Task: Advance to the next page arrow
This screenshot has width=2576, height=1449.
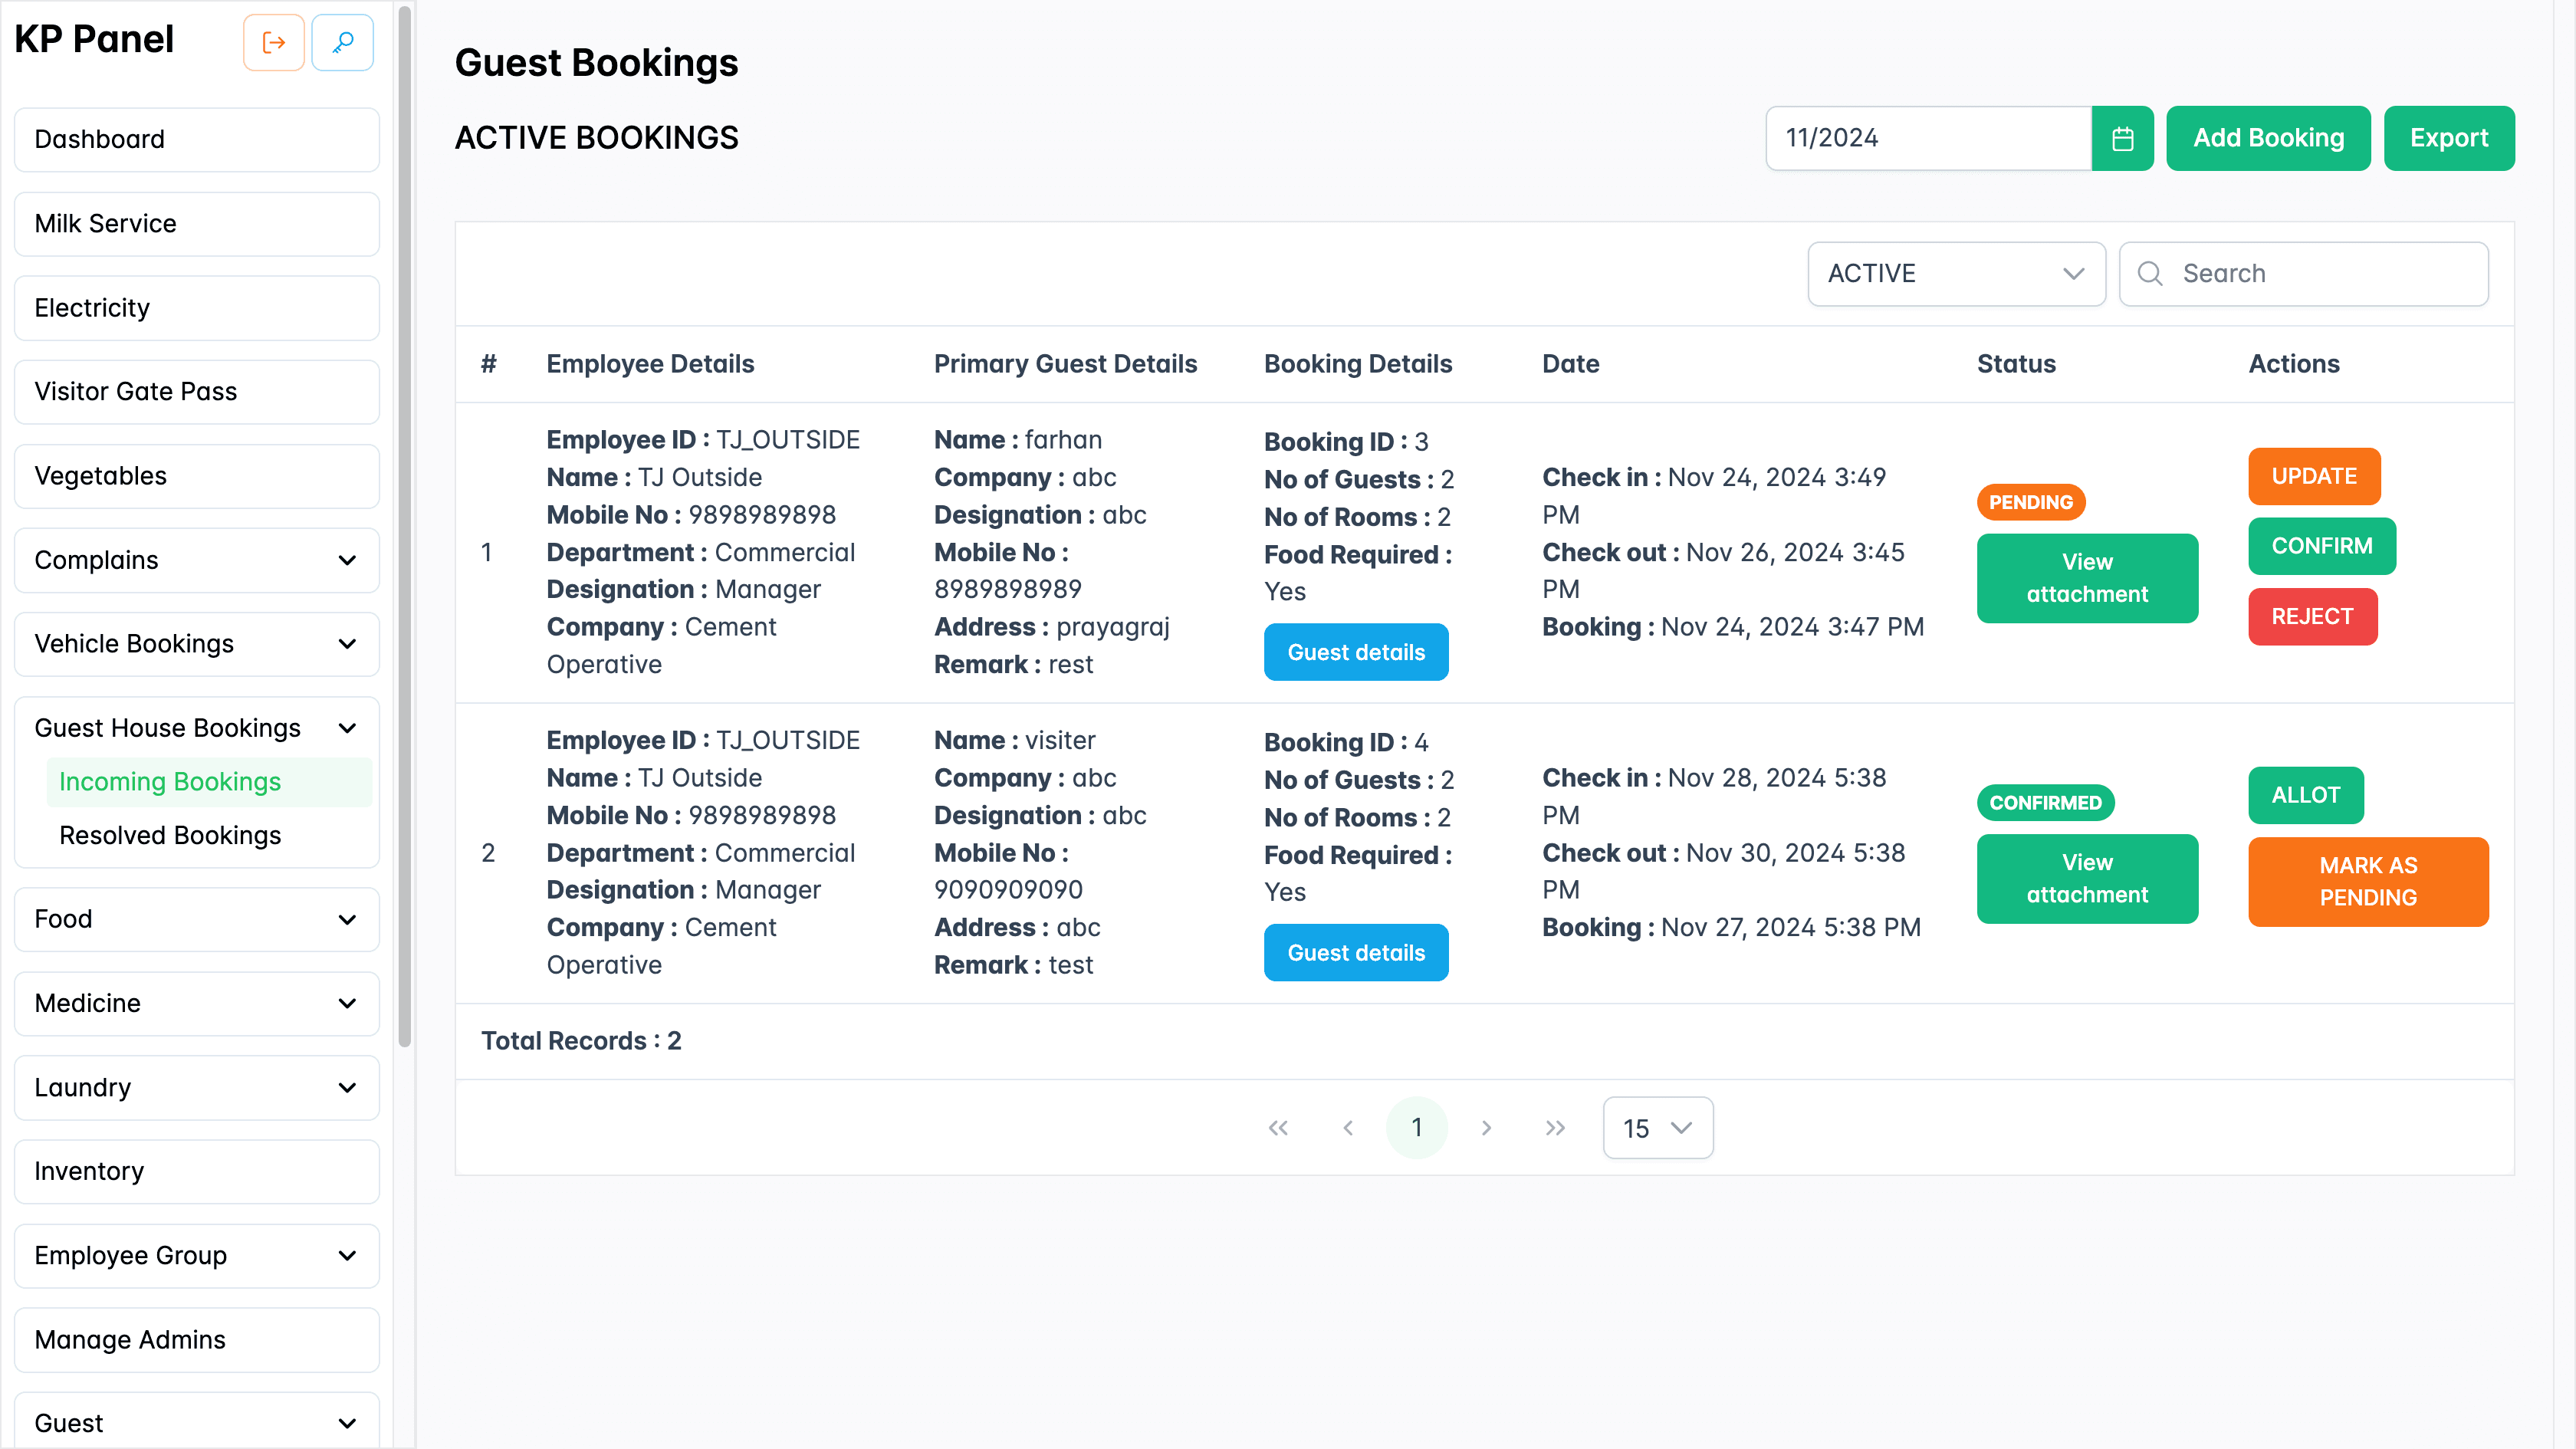Action: pyautogui.click(x=1487, y=1127)
